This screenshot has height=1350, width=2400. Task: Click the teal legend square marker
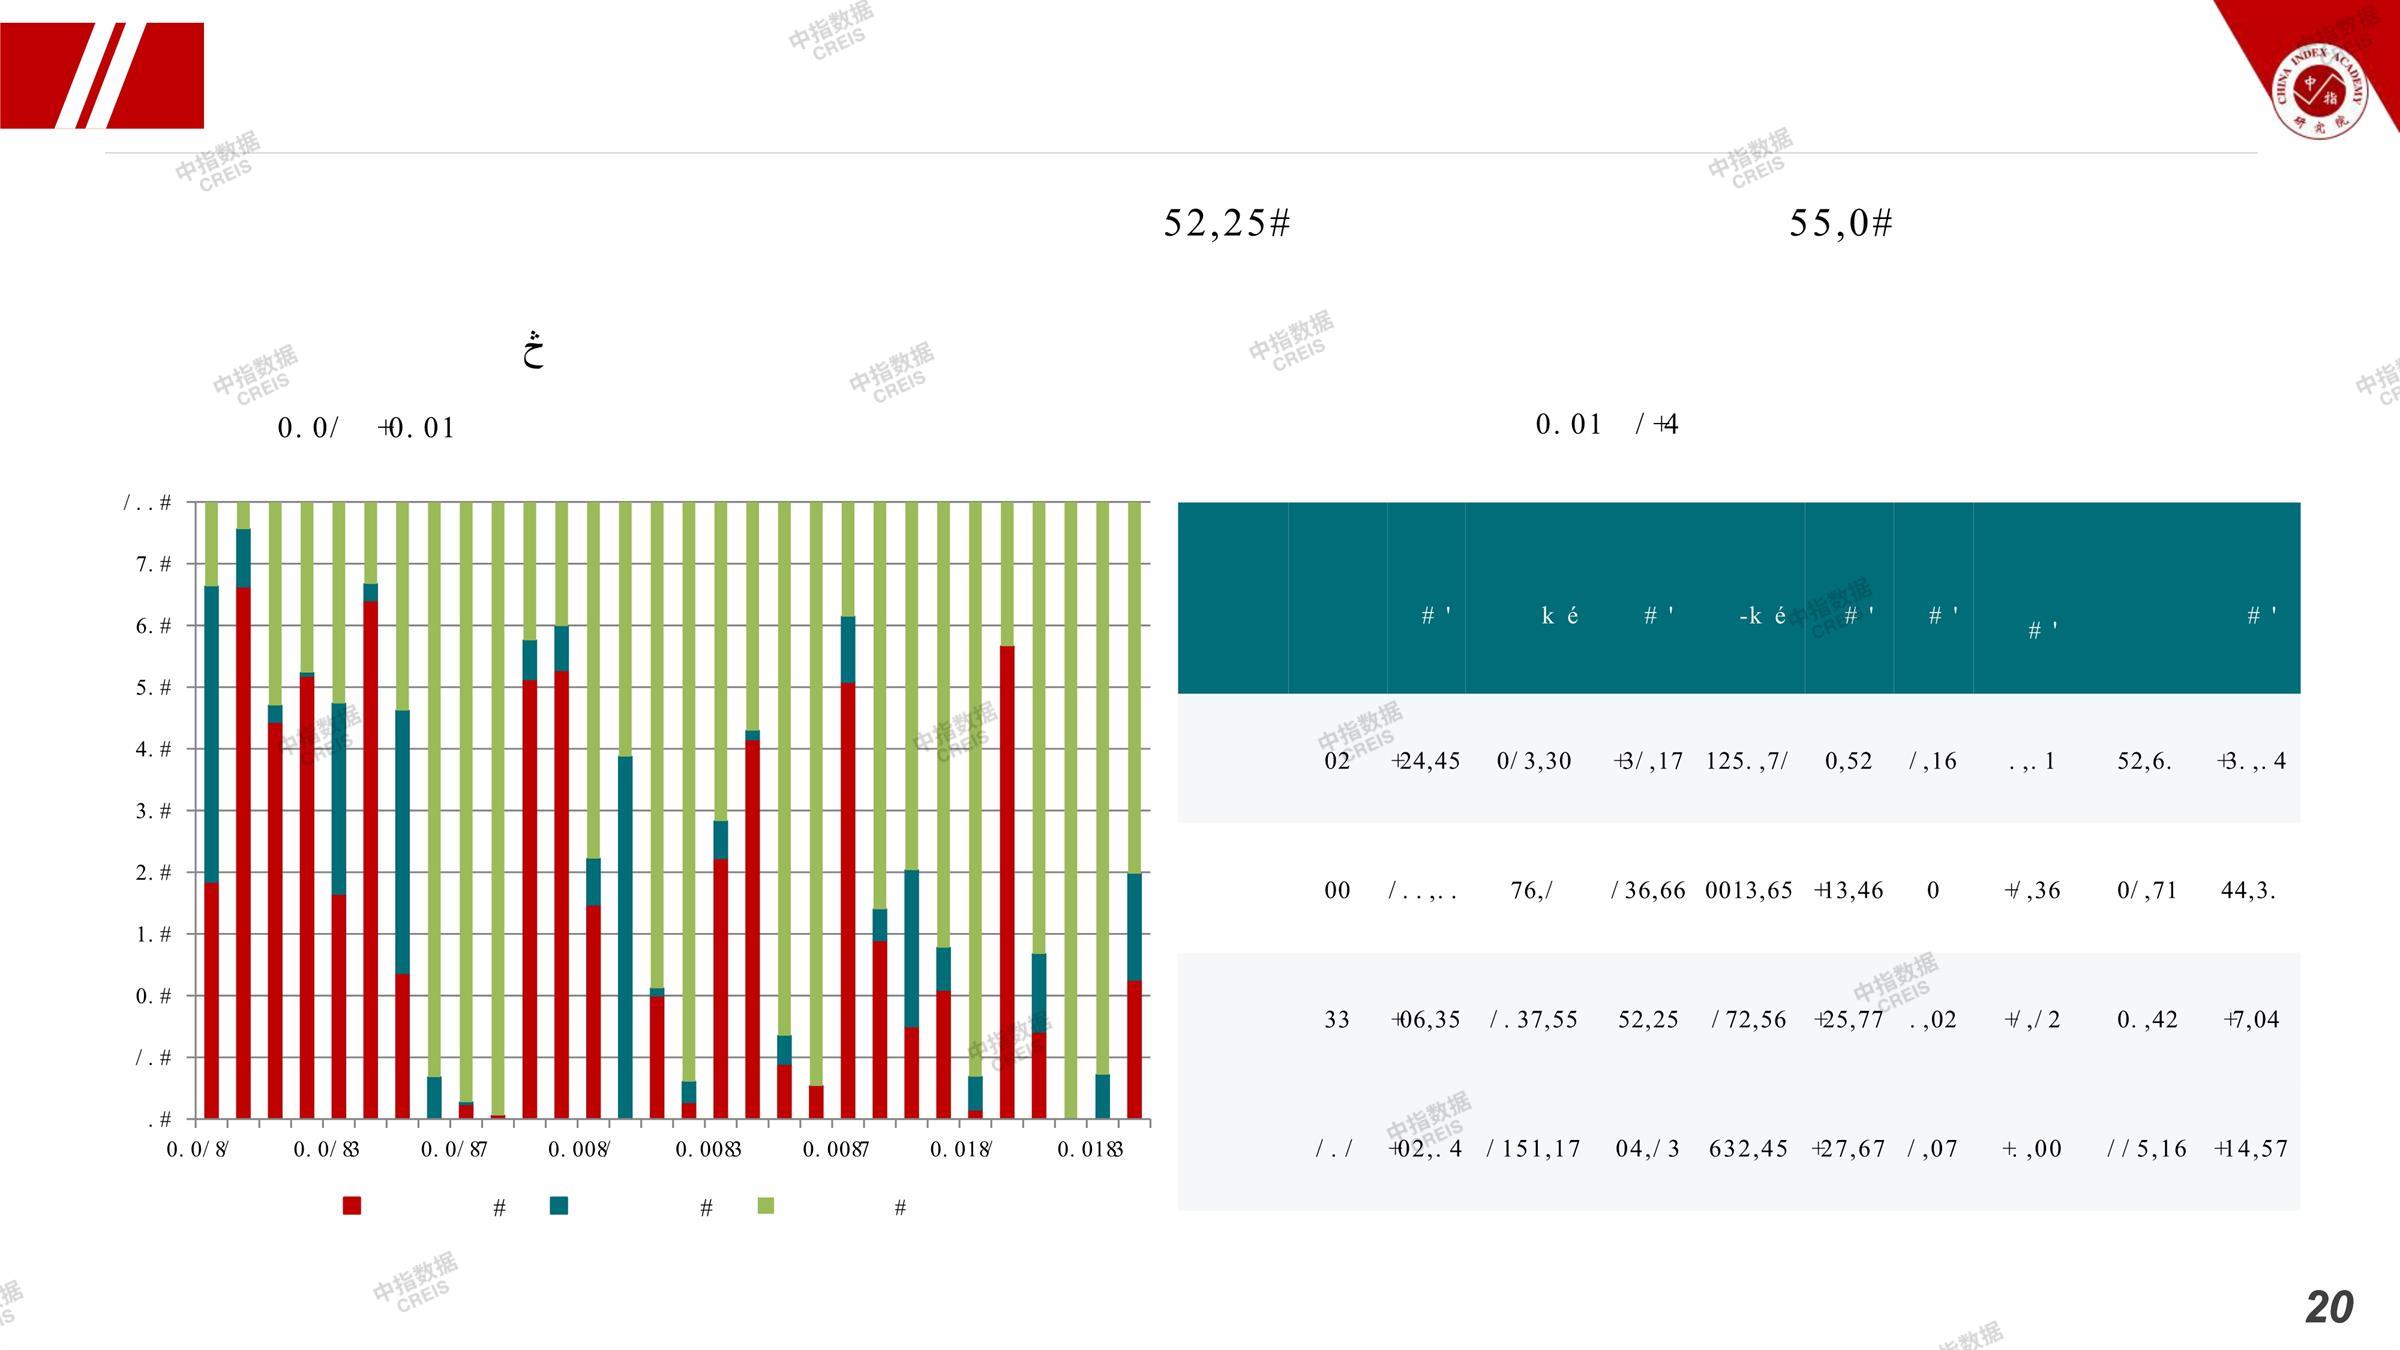click(559, 1205)
